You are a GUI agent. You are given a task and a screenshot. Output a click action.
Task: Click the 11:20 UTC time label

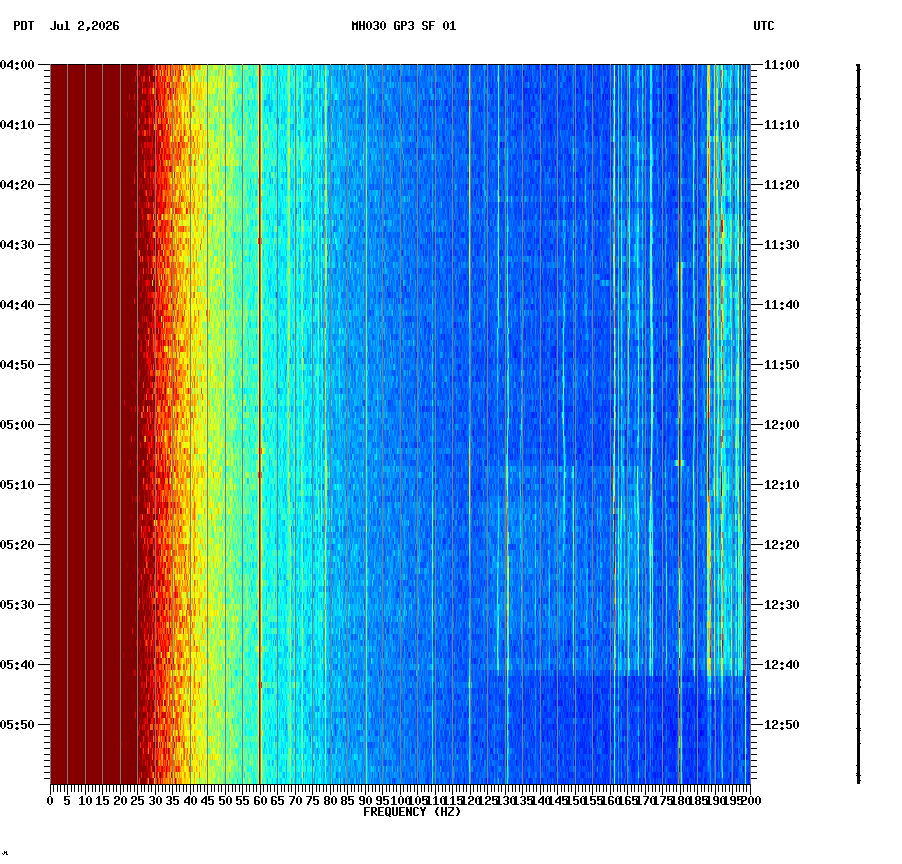pos(782,185)
